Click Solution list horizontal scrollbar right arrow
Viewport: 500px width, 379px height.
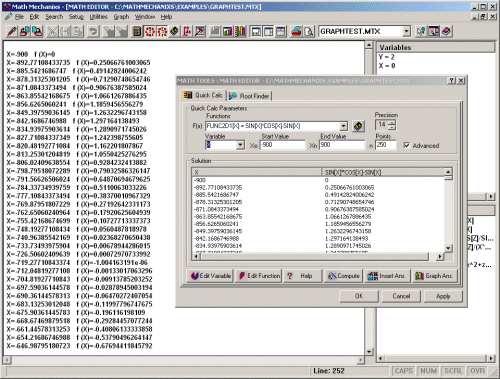(440, 256)
